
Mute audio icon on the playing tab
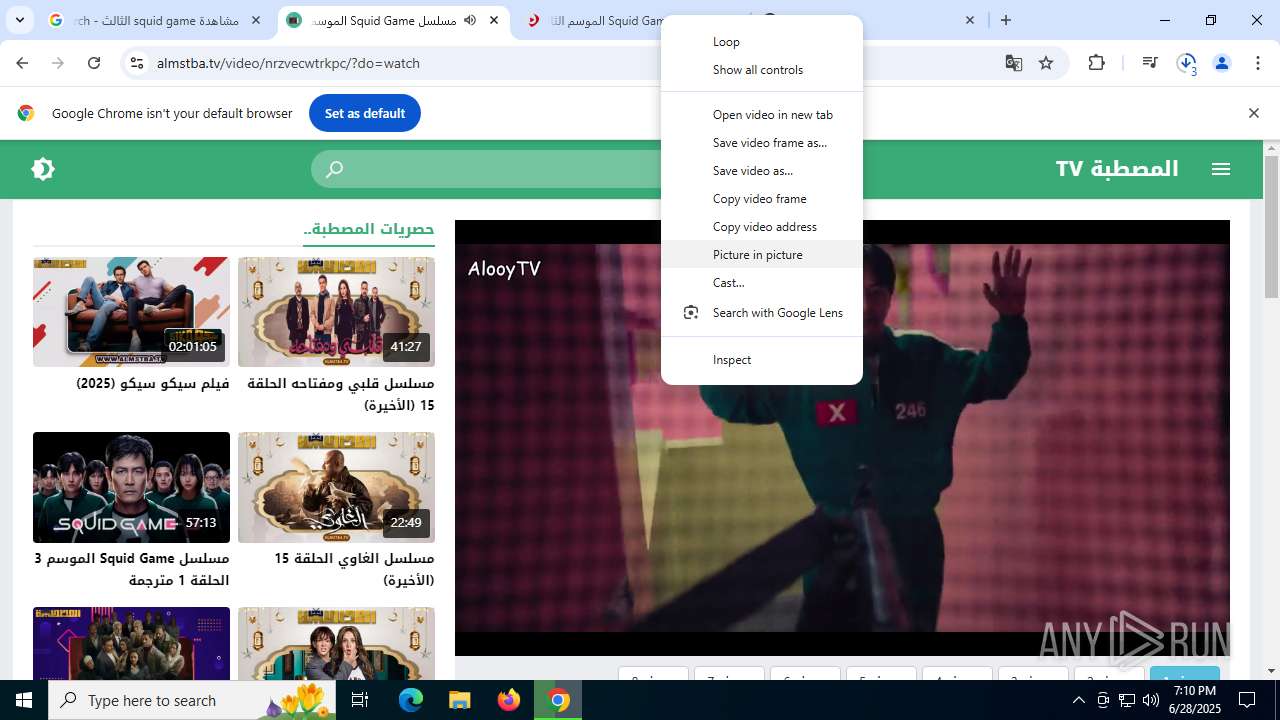[x=470, y=20]
